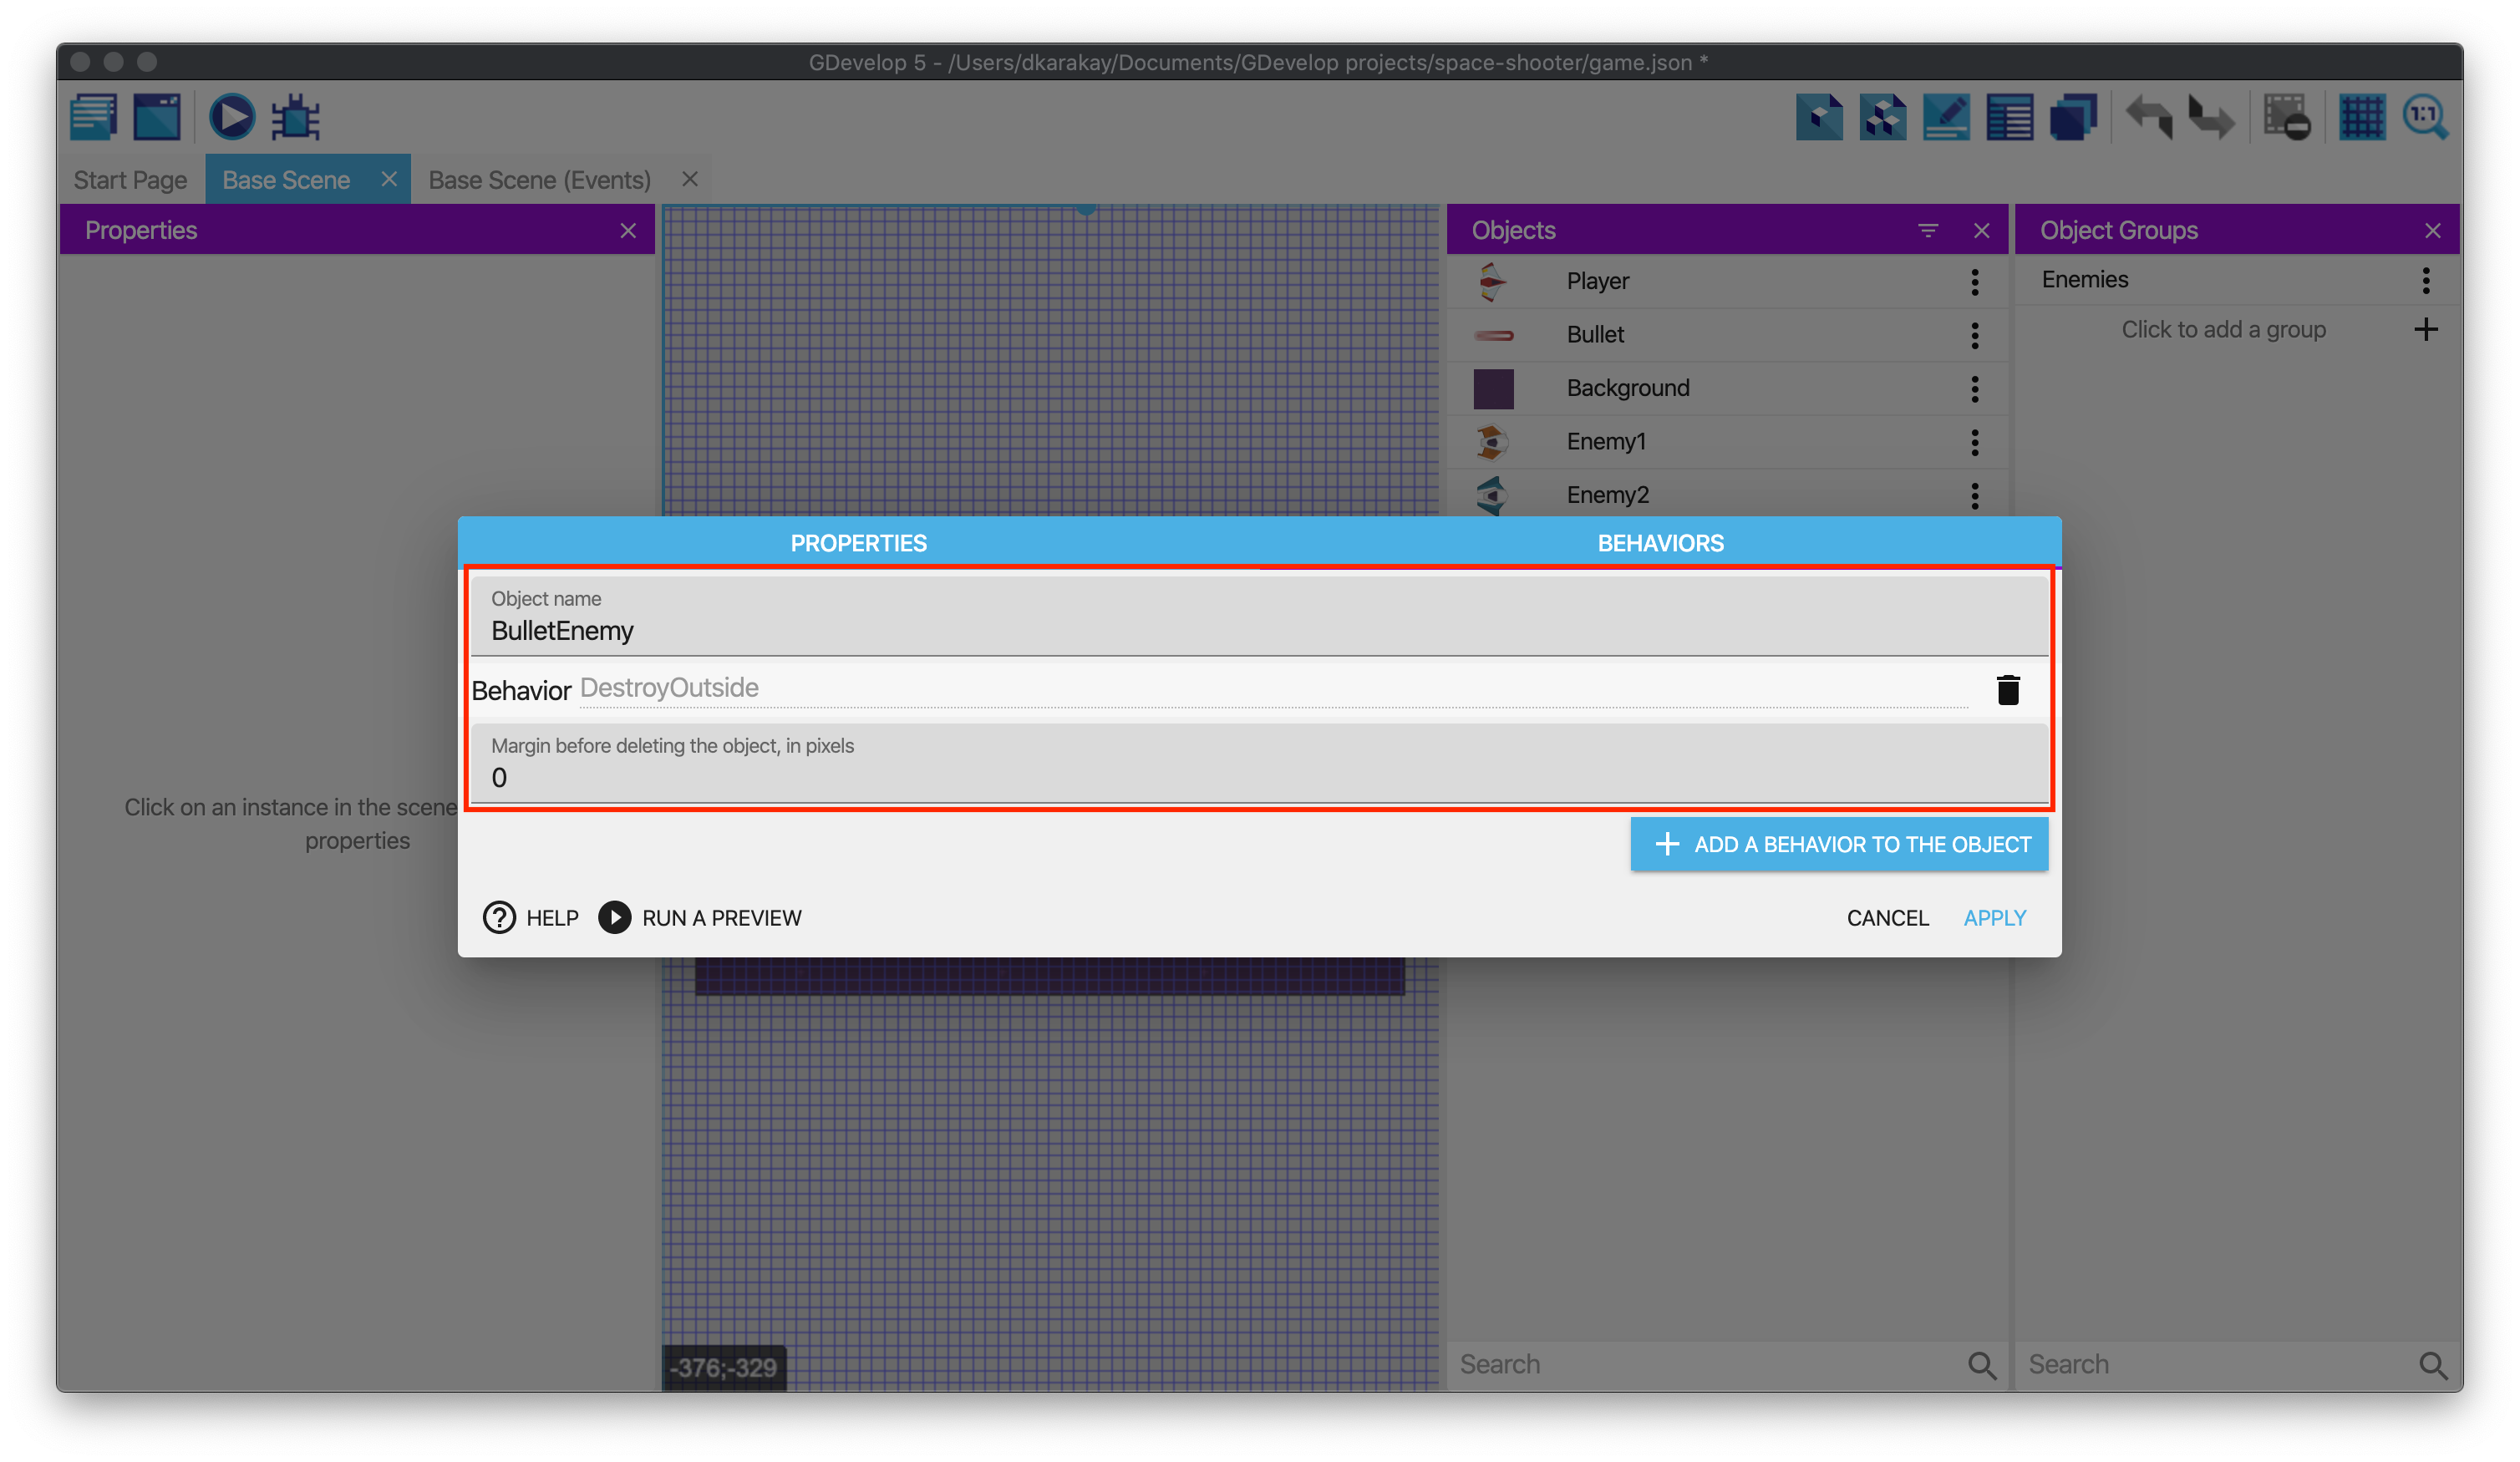Click Add a Behavior to the Object
Image resolution: width=2520 pixels, height=1462 pixels.
coord(1839,844)
